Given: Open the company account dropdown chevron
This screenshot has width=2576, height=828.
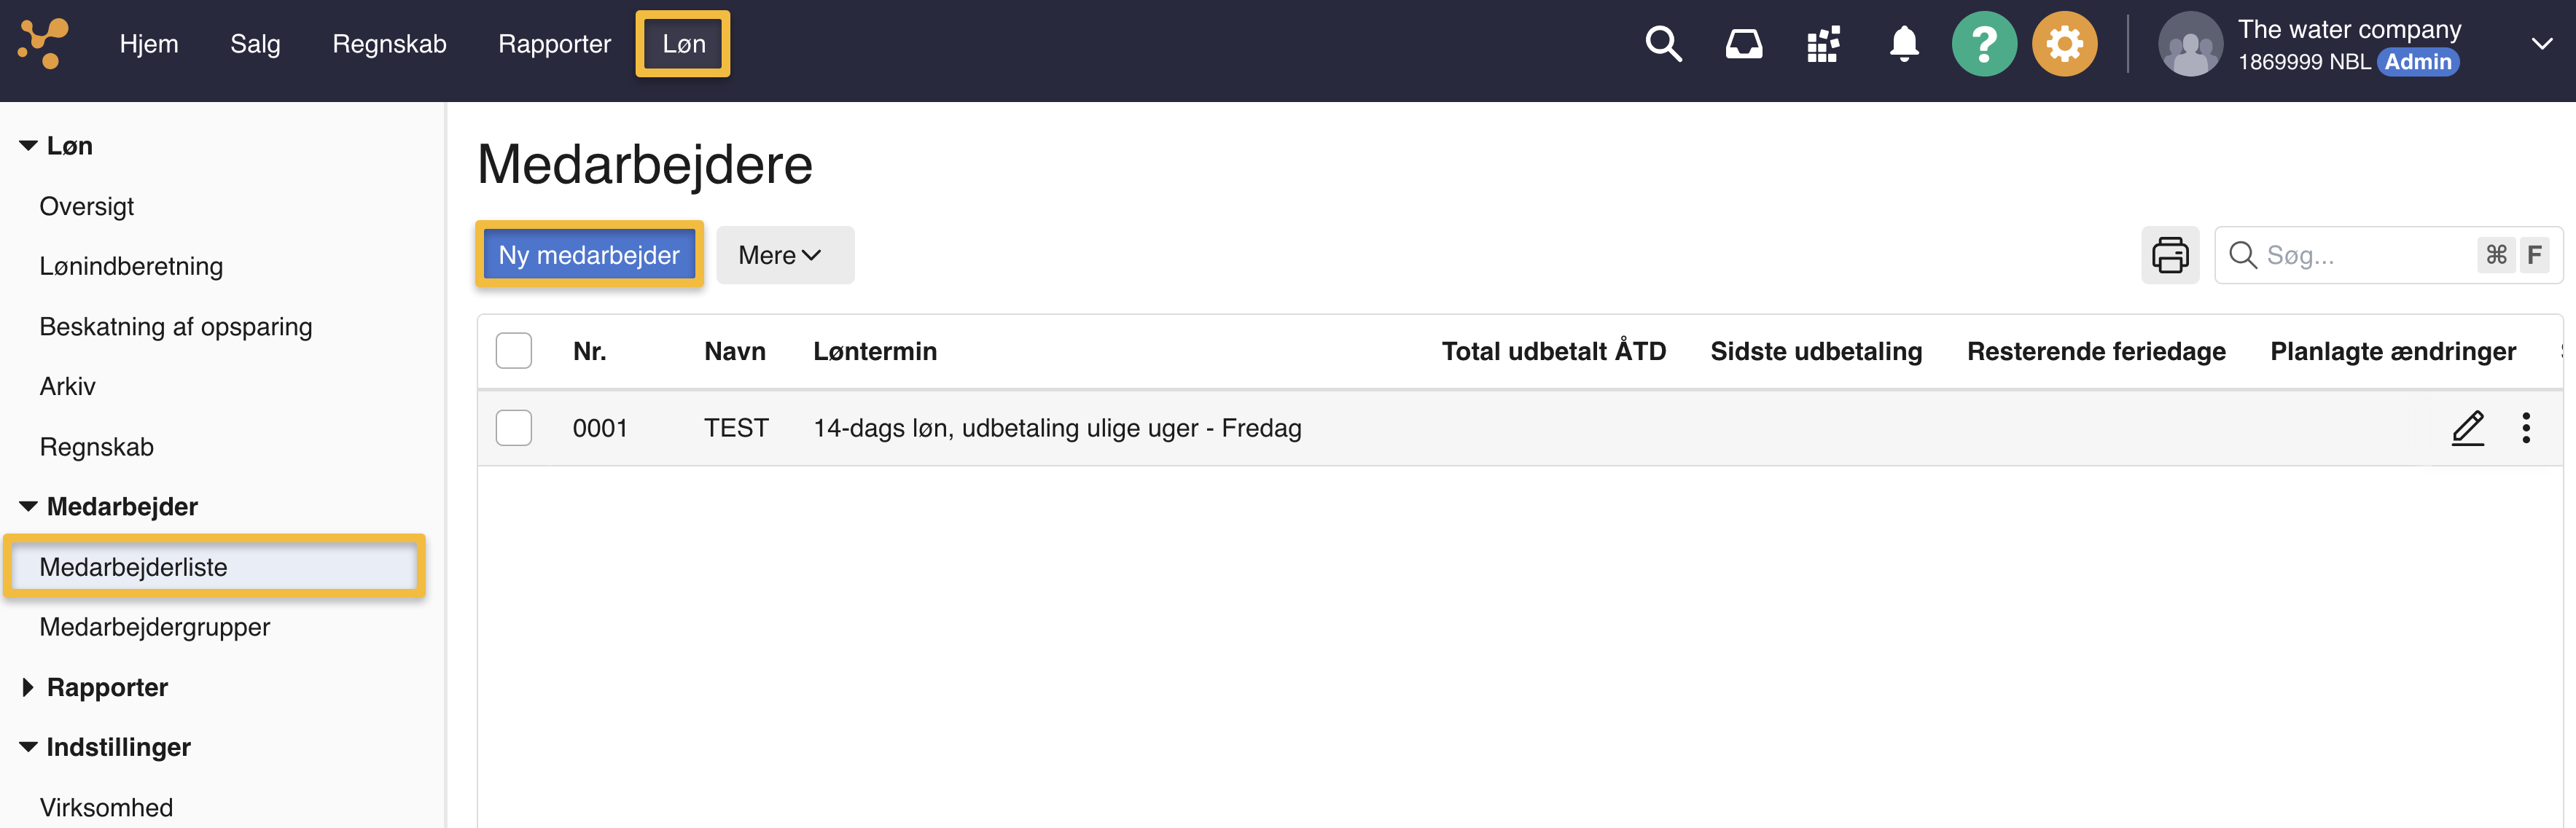Looking at the screenshot, I should click(2541, 44).
